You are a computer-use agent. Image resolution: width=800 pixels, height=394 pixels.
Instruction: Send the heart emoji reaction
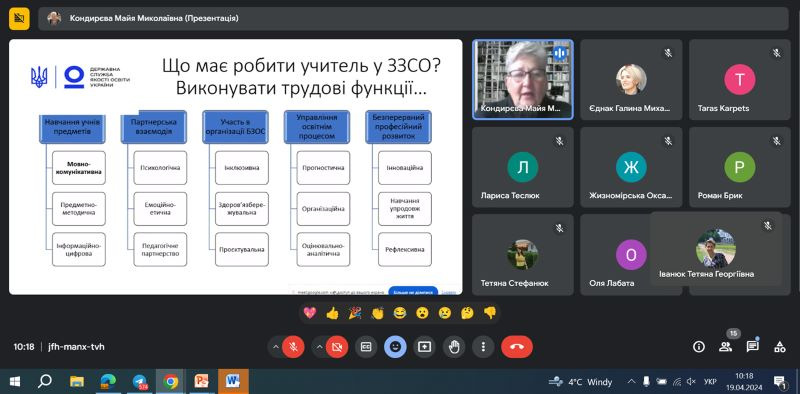[310, 313]
